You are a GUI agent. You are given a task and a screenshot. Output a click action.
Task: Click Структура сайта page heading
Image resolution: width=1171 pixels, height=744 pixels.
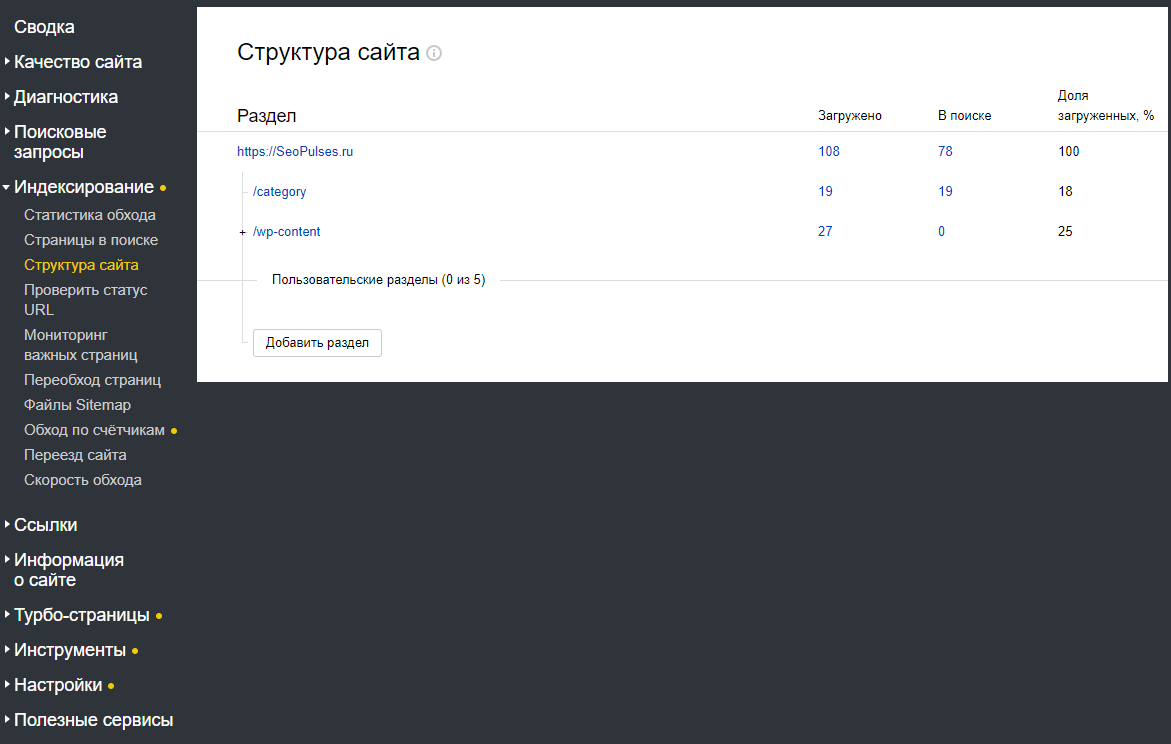(329, 52)
